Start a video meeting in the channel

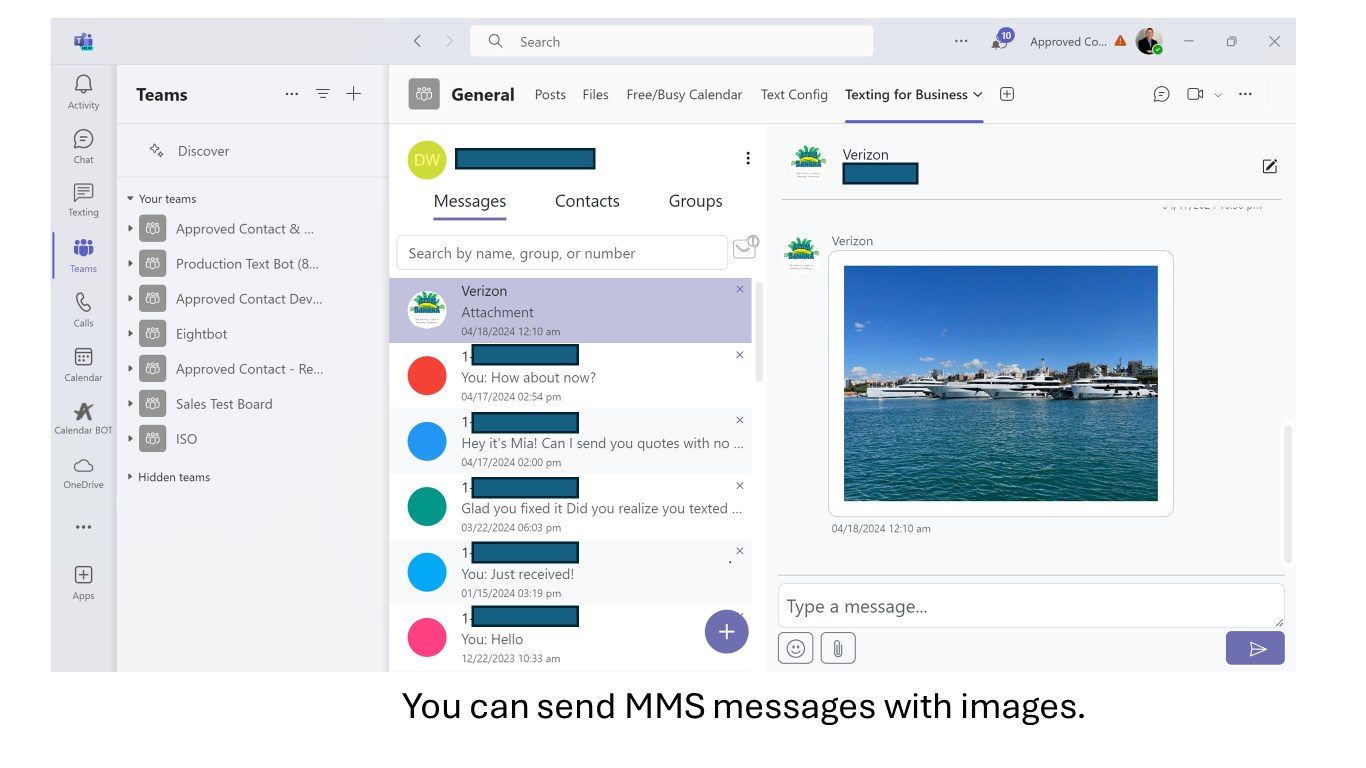click(x=1195, y=94)
